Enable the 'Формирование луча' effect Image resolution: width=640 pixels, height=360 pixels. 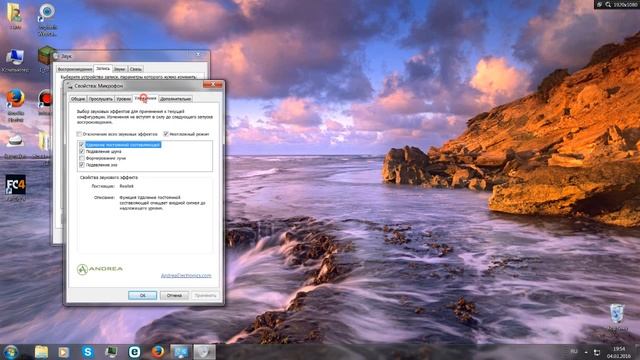[82, 158]
